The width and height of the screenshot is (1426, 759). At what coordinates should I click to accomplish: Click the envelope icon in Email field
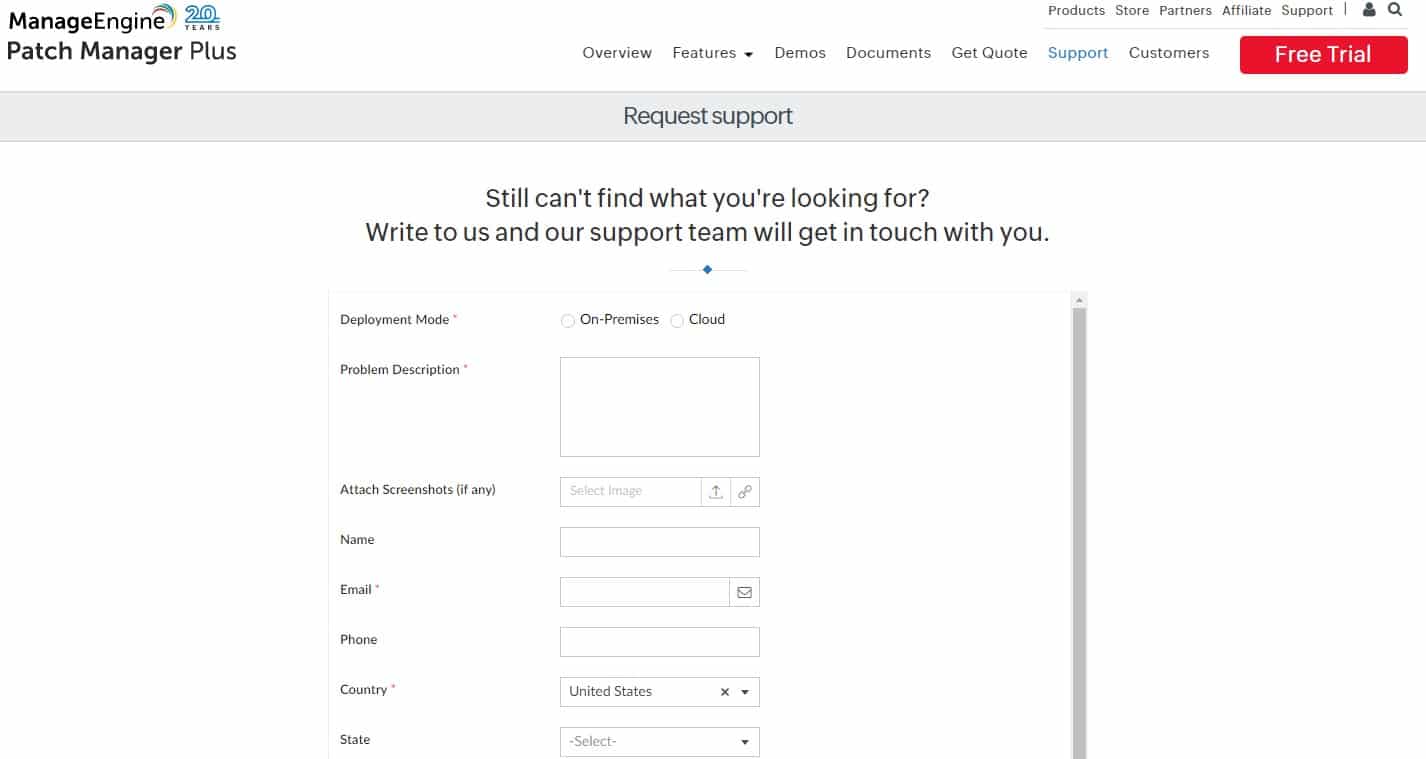[745, 592]
